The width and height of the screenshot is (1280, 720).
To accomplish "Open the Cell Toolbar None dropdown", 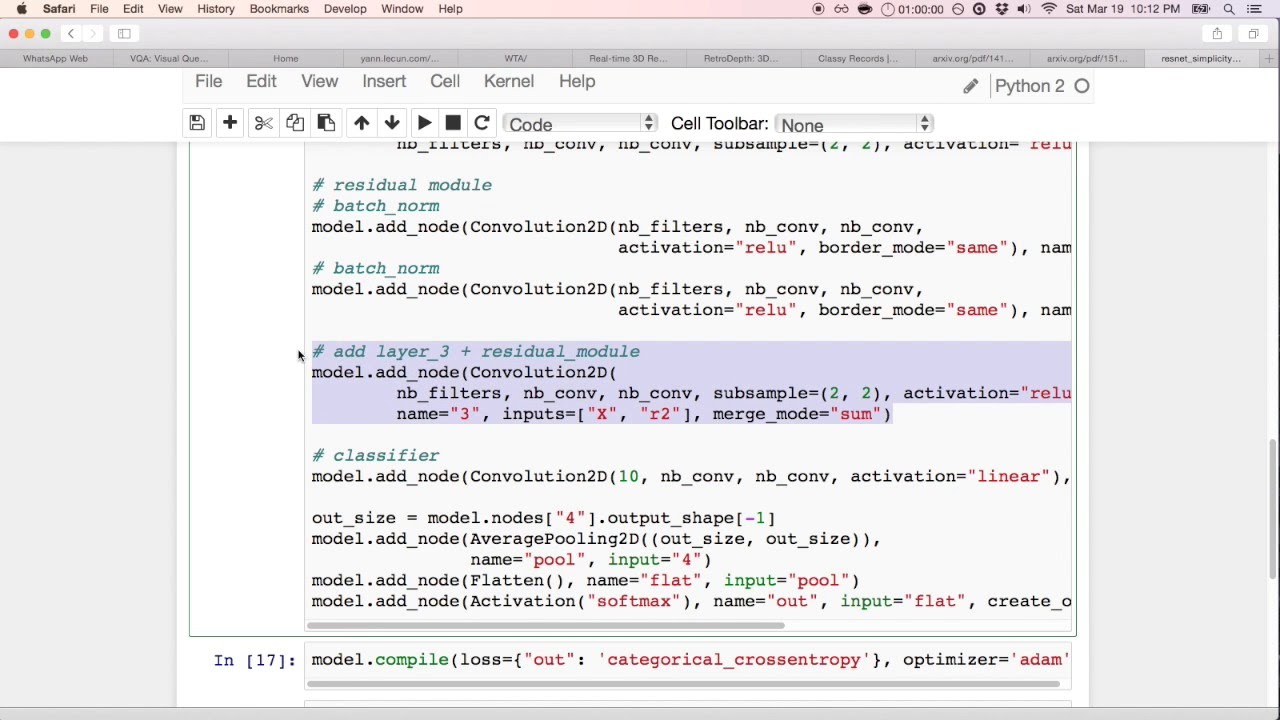I will [x=854, y=124].
